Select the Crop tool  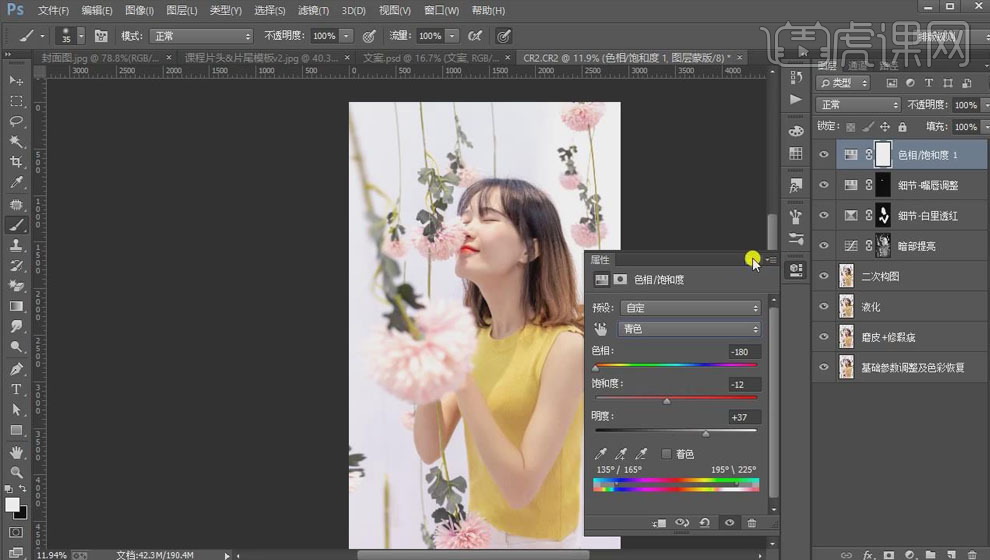pos(16,162)
